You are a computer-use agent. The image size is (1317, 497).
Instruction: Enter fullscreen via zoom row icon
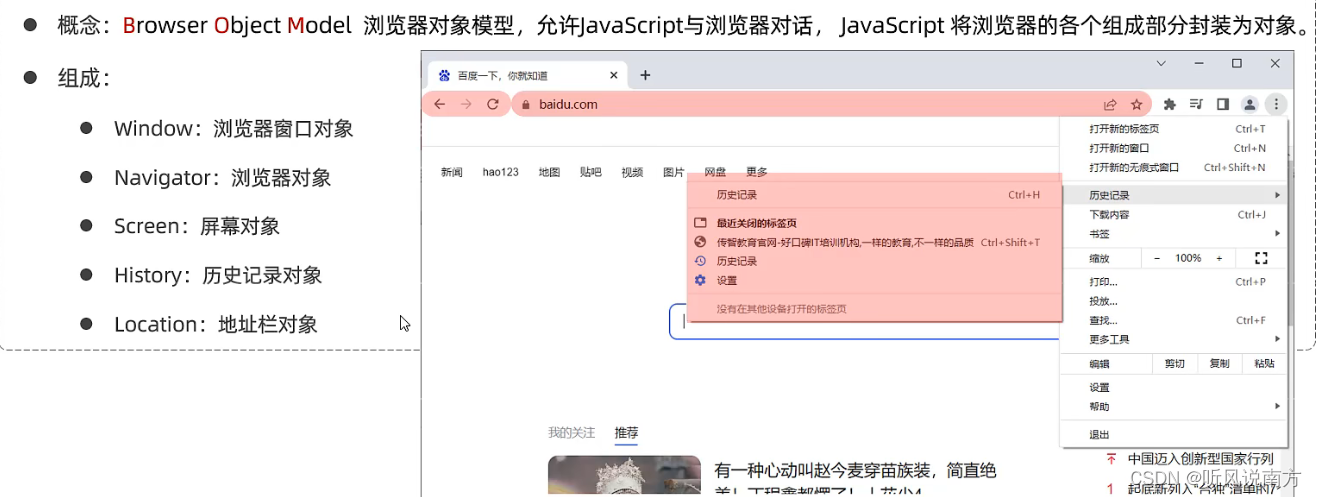pyautogui.click(x=1261, y=258)
